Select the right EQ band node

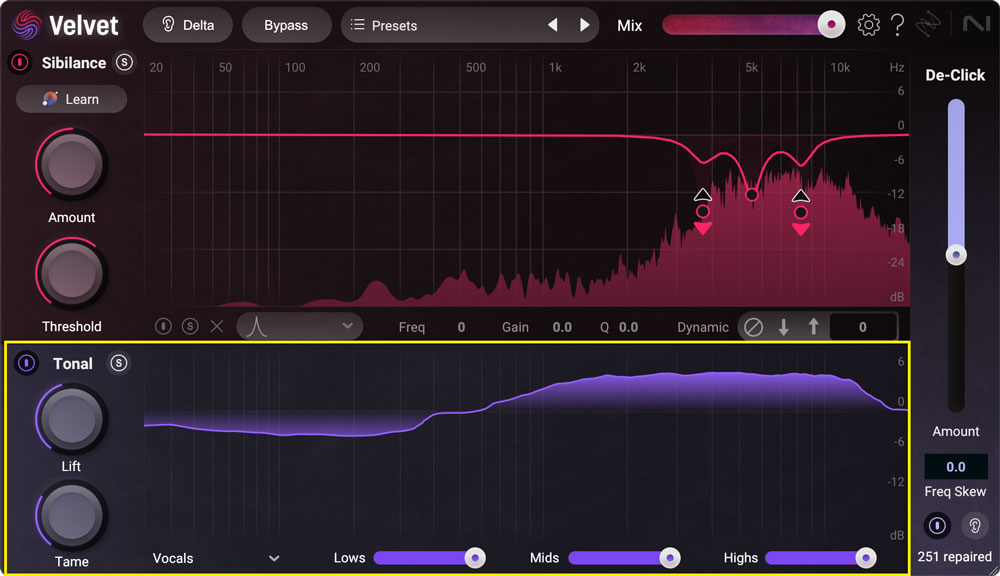coord(801,212)
